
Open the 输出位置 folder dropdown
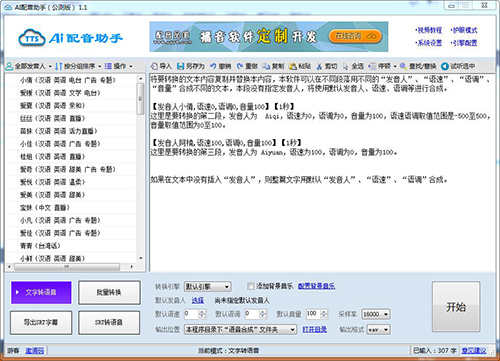[x=240, y=330]
